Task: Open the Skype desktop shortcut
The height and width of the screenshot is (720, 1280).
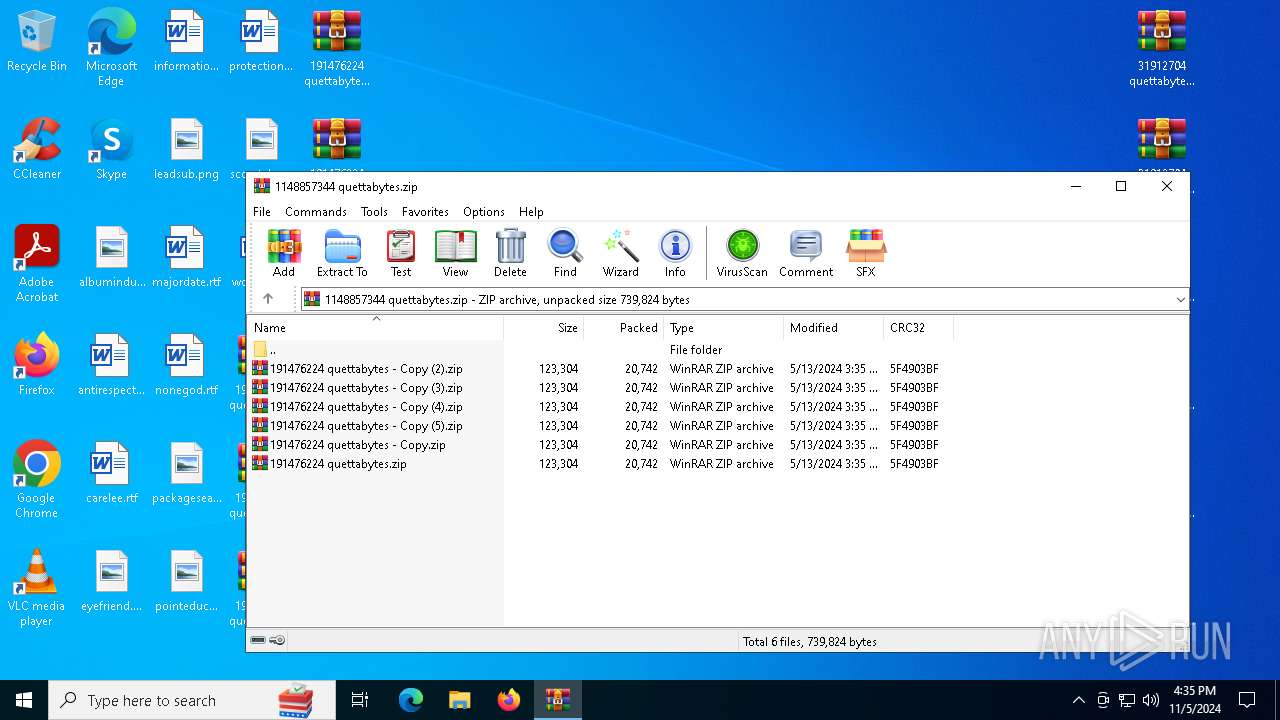Action: coord(111,149)
